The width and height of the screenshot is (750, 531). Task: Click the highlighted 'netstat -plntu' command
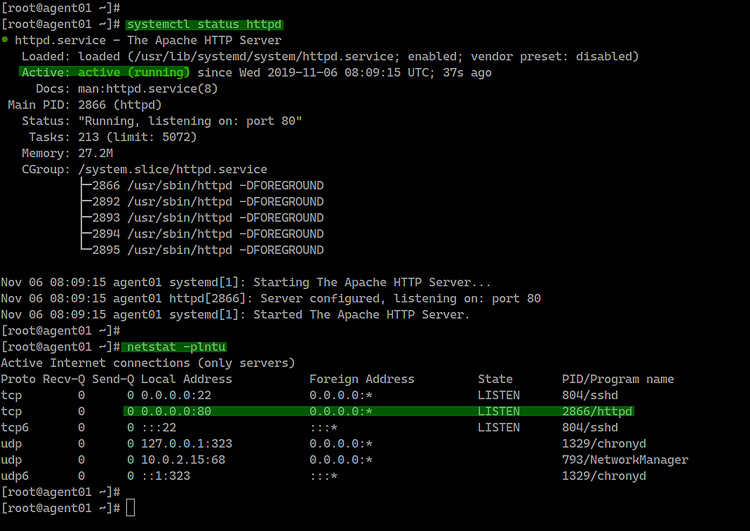coord(182,346)
